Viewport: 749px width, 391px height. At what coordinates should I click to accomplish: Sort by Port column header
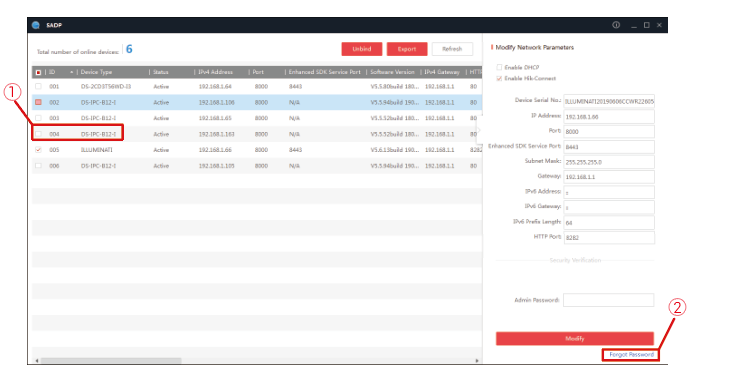tap(258, 72)
